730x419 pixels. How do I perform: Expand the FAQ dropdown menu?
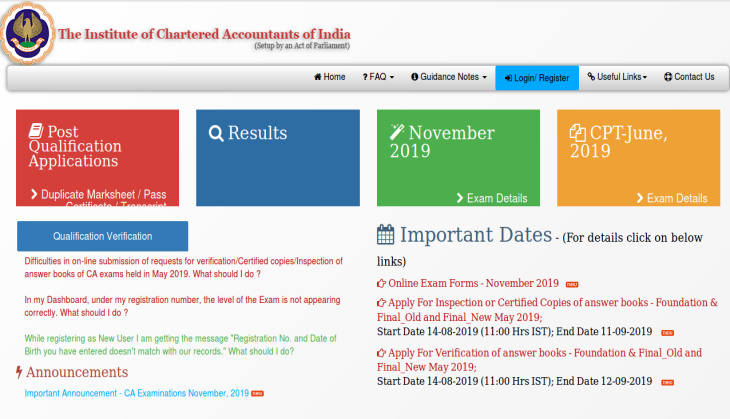379,77
